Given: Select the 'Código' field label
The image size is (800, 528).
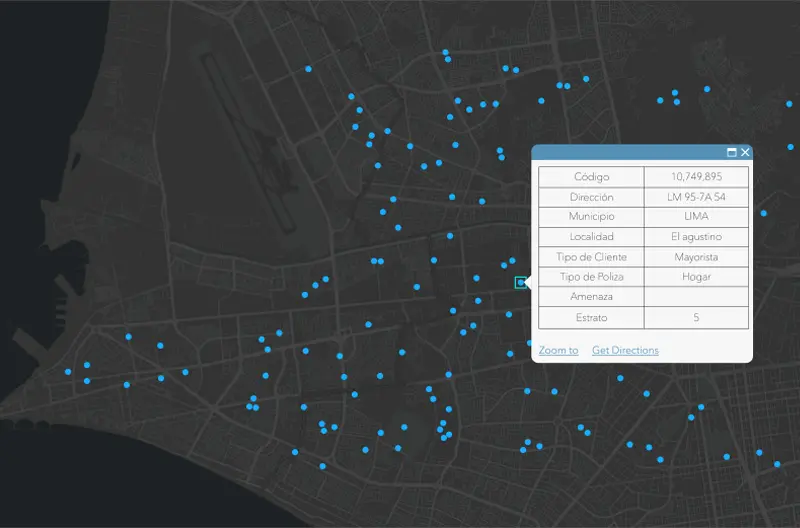Looking at the screenshot, I should [591, 177].
